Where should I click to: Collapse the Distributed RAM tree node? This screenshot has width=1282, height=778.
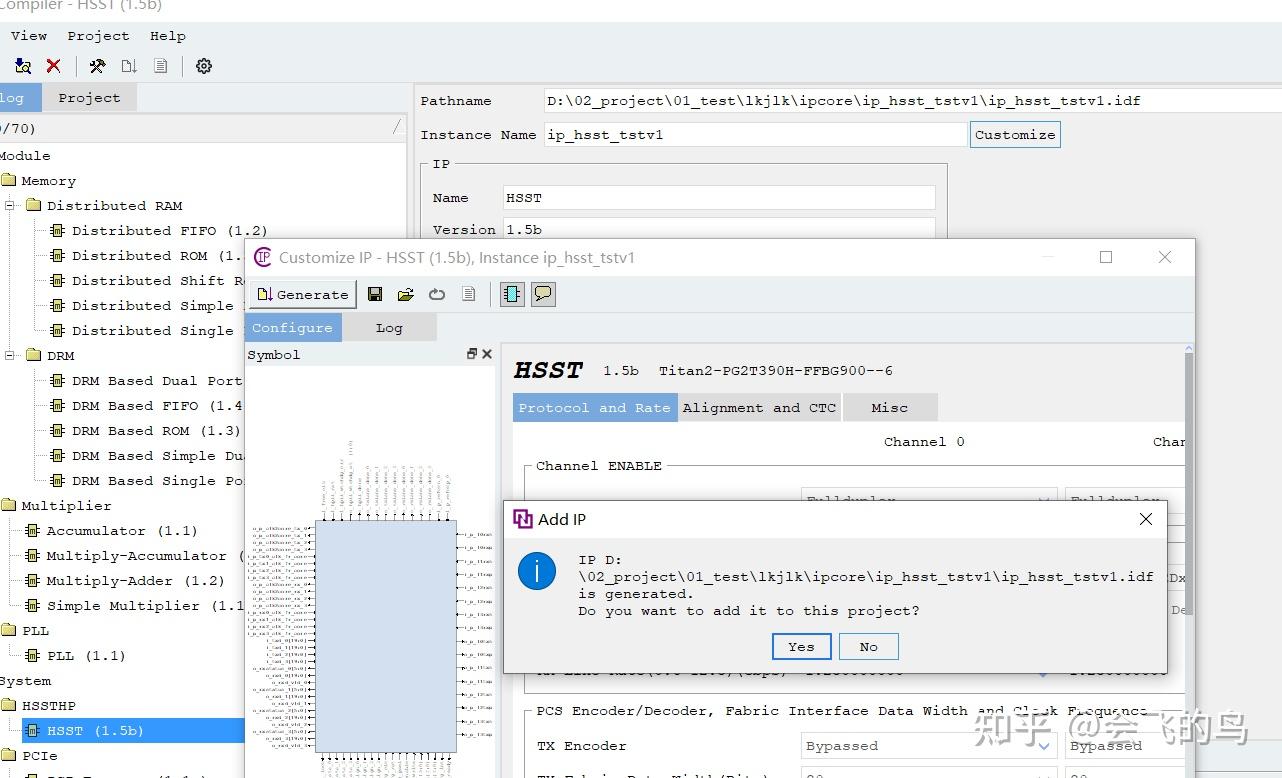point(10,206)
